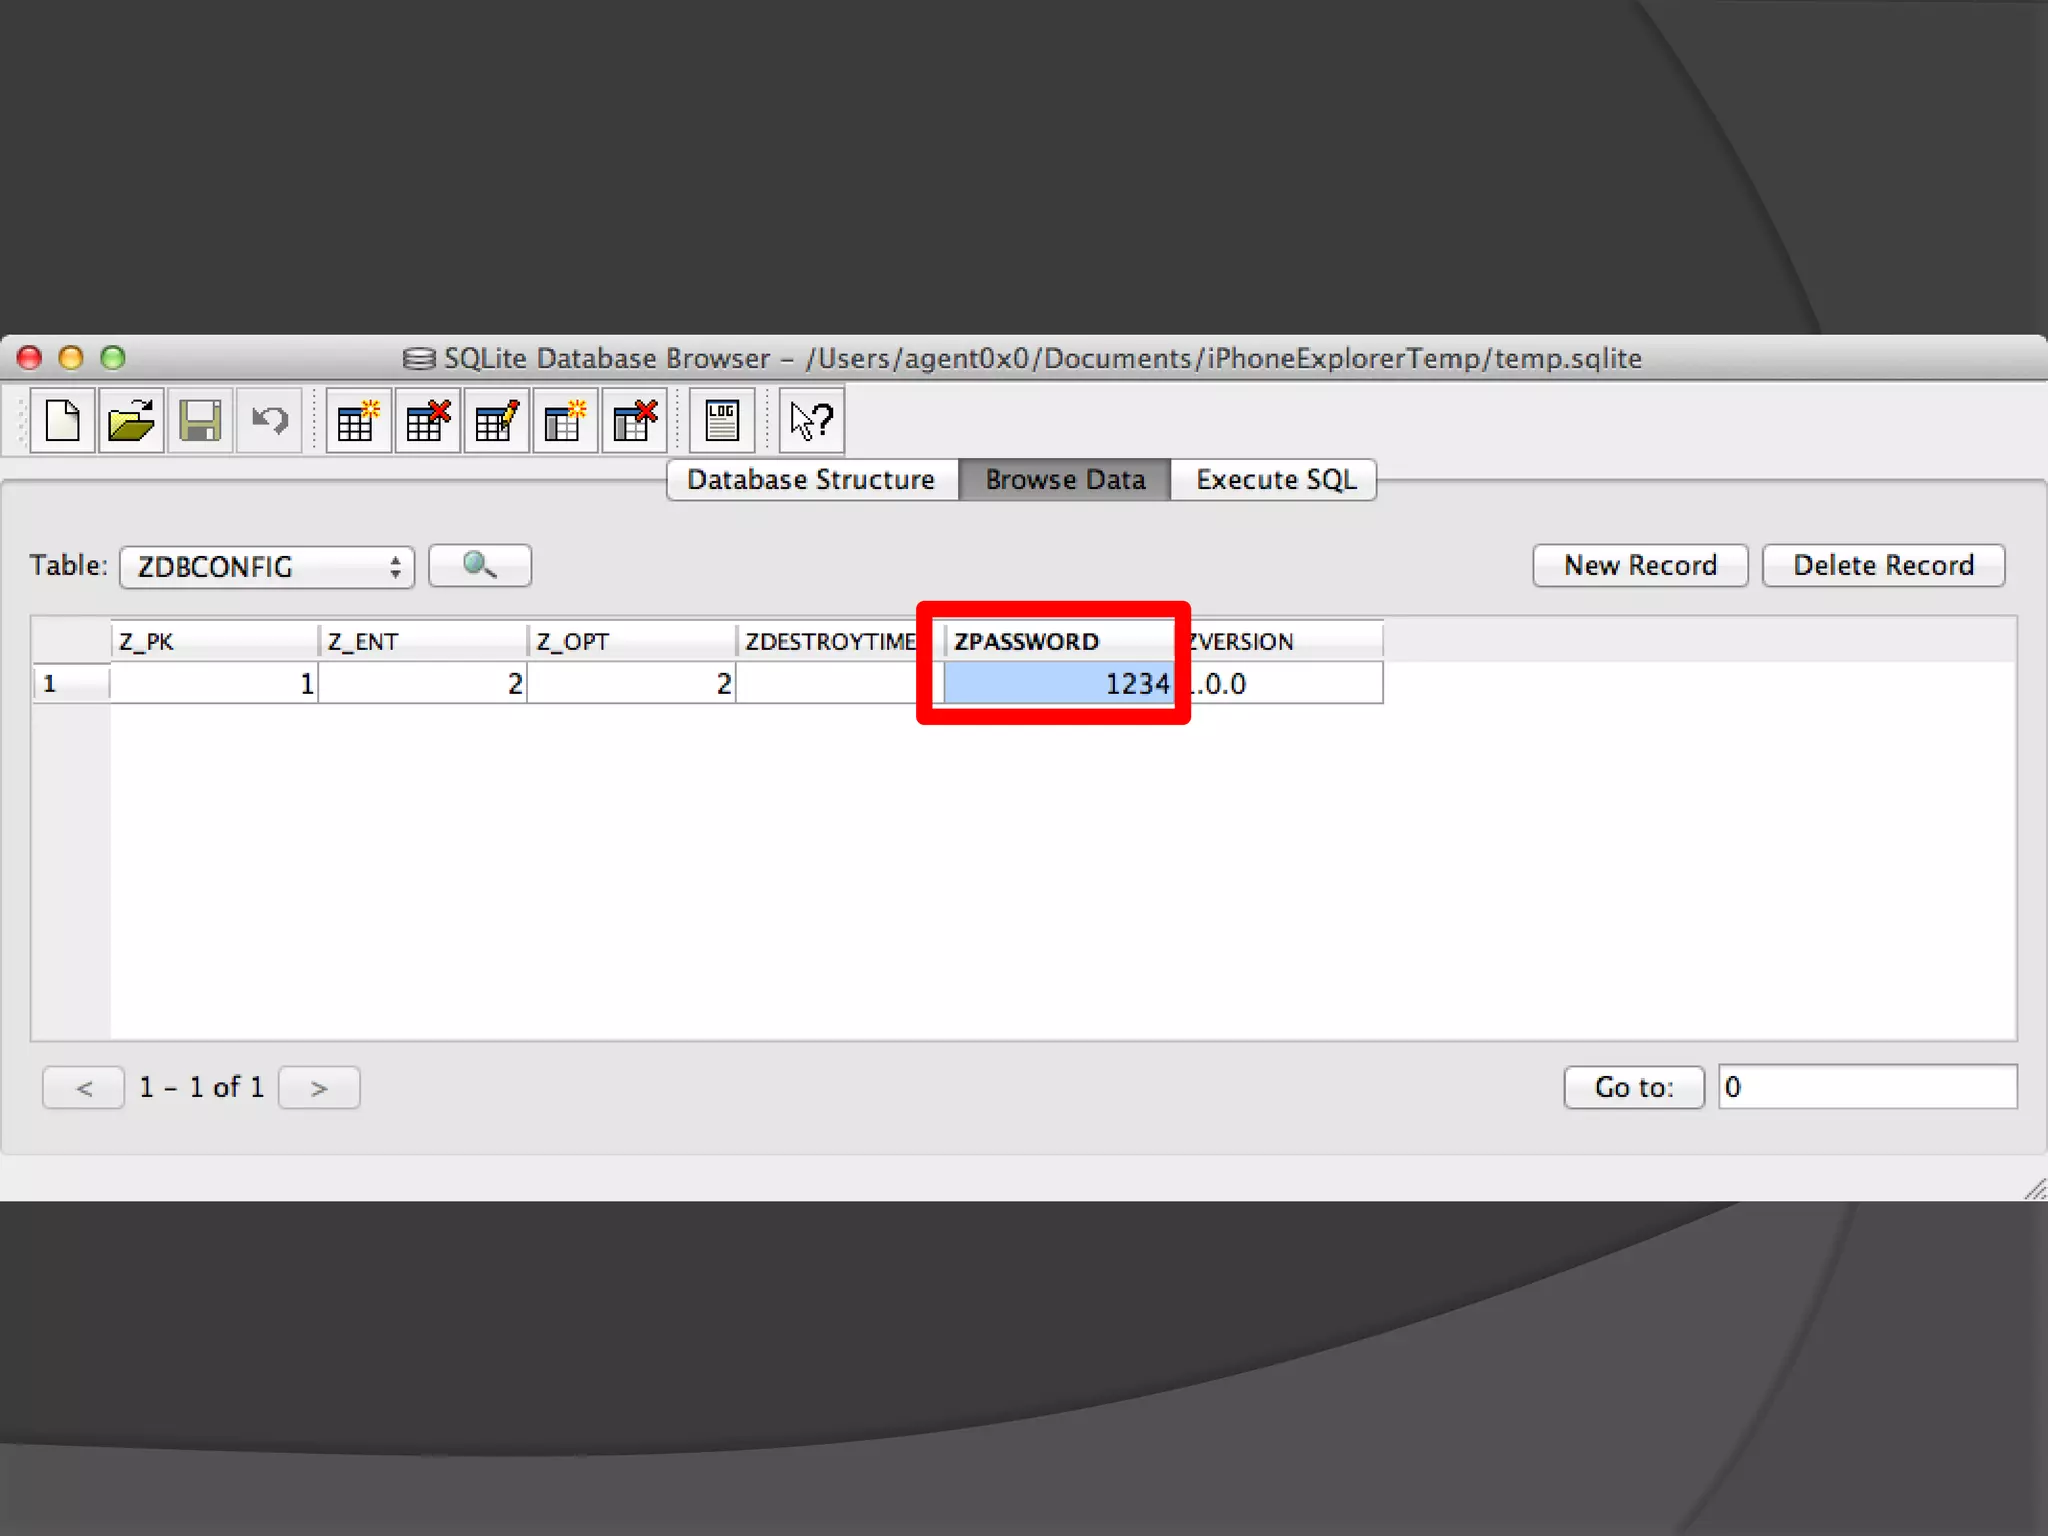
Task: Click the magnifier search button
Action: pyautogui.click(x=480, y=566)
